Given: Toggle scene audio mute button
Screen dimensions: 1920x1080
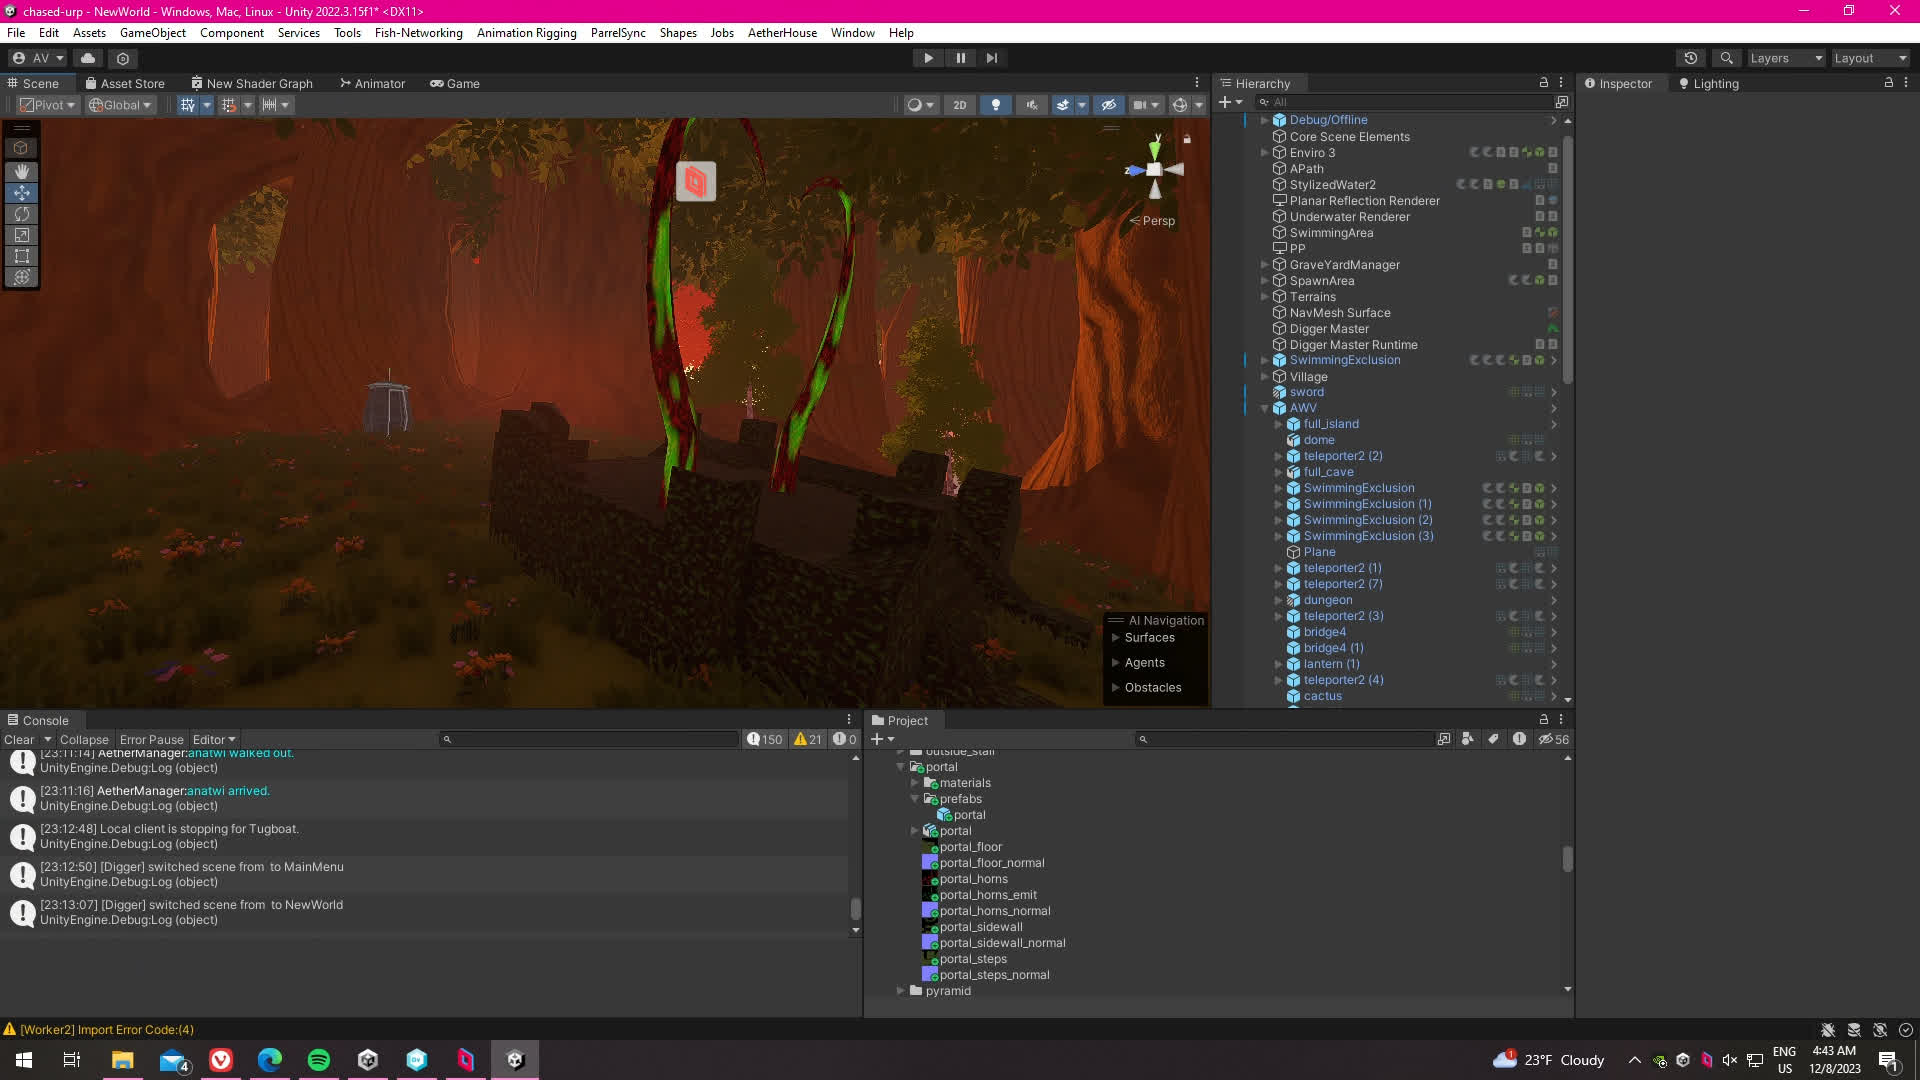Looking at the screenshot, I should [1032, 105].
